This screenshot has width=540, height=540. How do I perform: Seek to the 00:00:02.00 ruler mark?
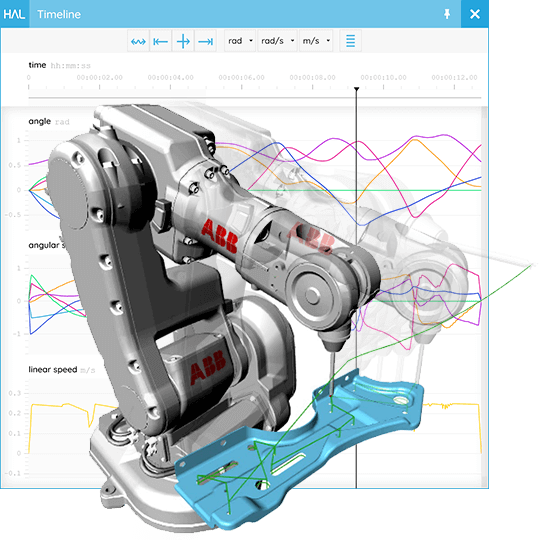(100, 77)
